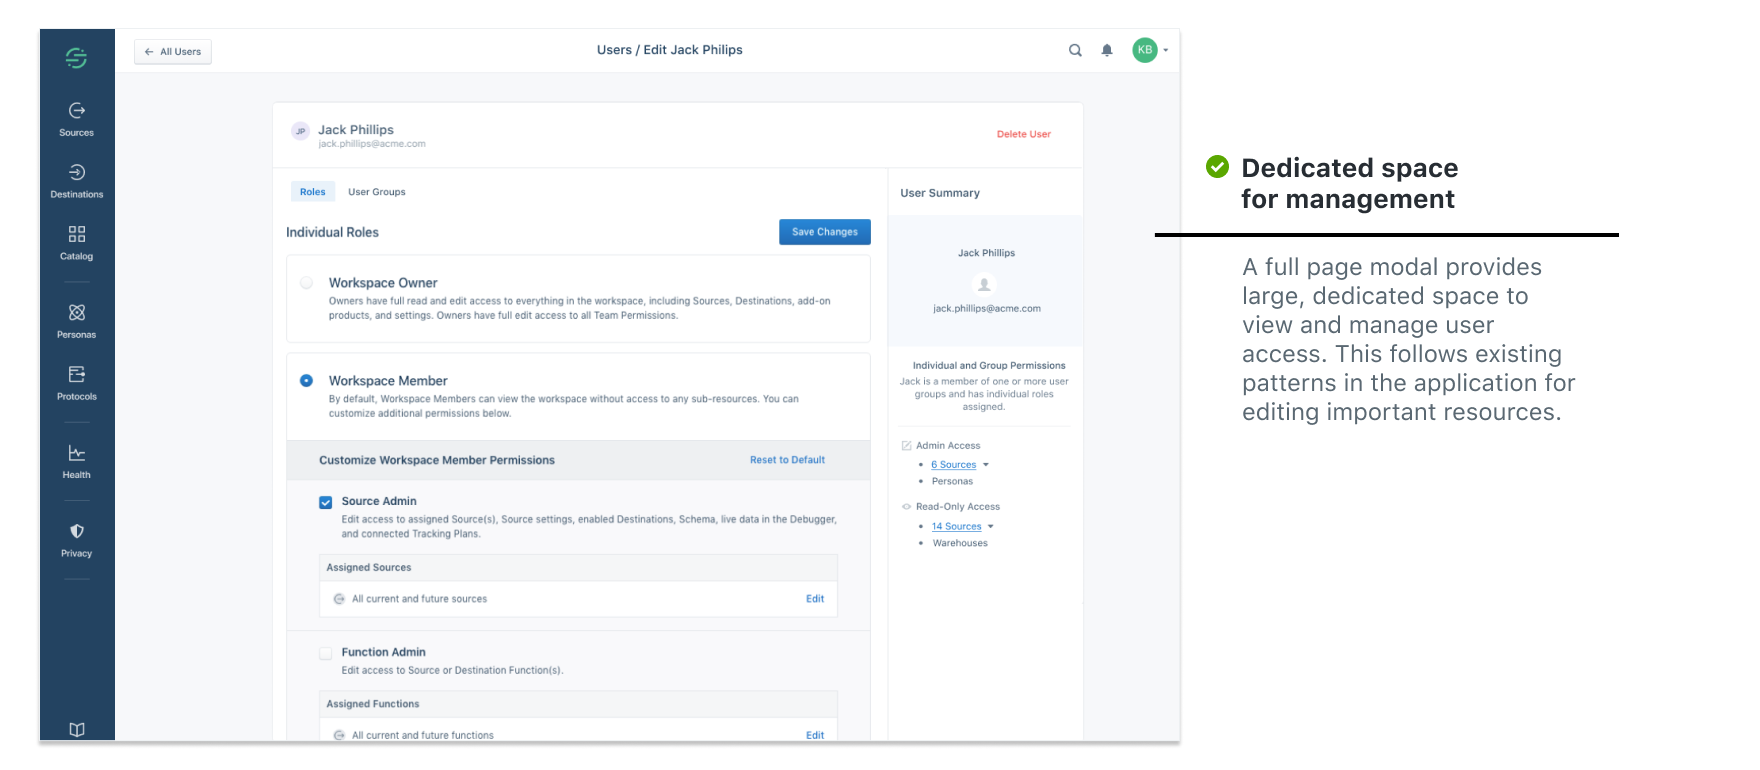Click Reset to Default link
Viewport: 1760px width, 770px height.
tap(788, 460)
